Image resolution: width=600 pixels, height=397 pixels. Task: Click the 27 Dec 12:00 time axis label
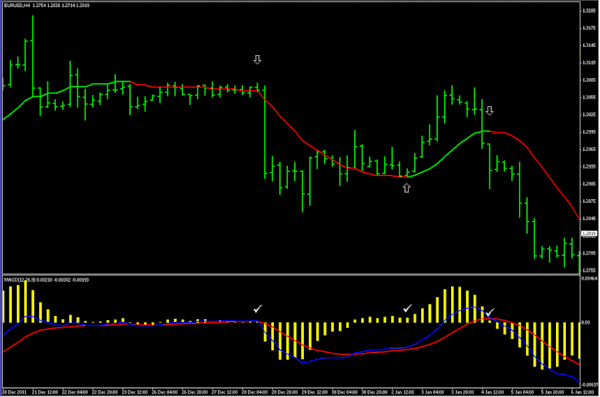[x=225, y=392]
